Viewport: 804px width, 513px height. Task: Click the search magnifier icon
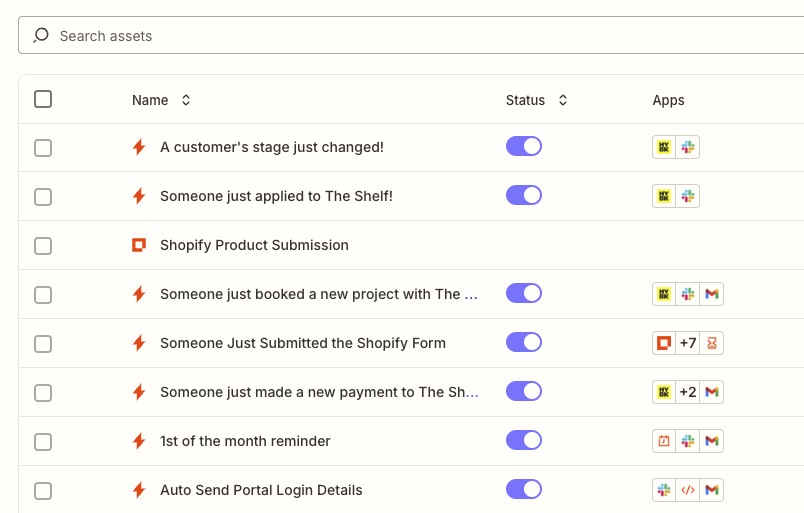pyautogui.click(x=41, y=35)
